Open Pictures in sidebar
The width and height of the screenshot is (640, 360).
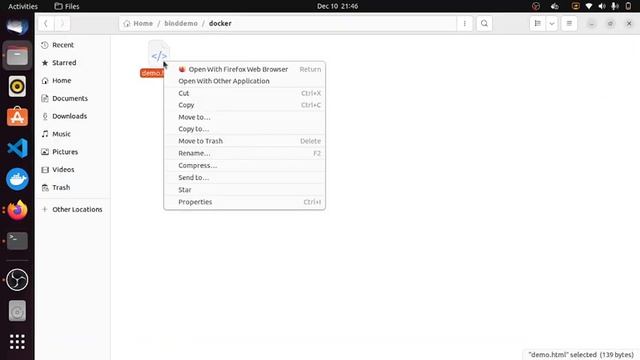pos(73,152)
